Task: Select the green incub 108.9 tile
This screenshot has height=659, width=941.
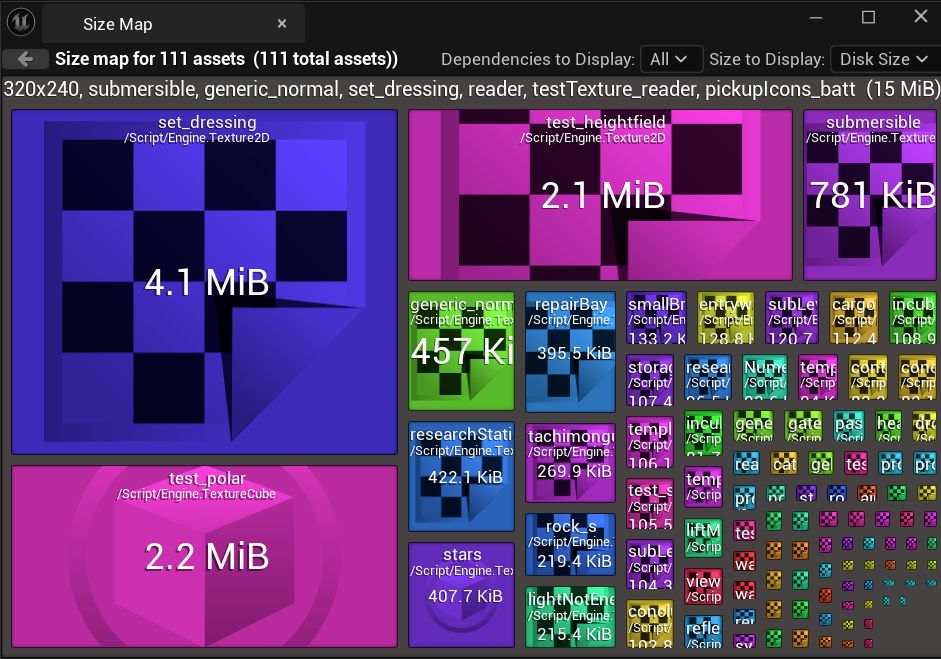Action: [x=913, y=318]
